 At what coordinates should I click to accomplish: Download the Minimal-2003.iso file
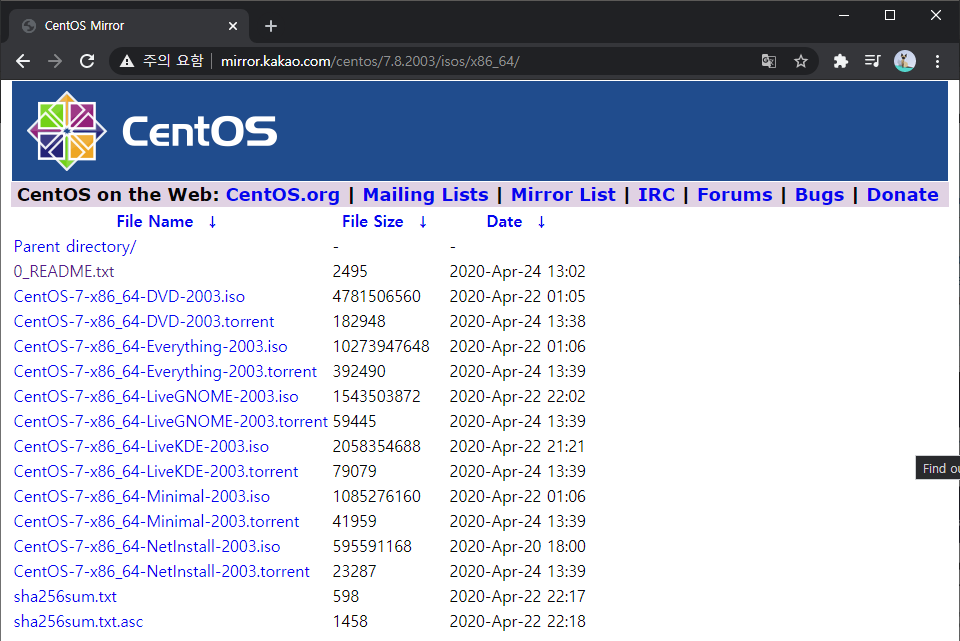tap(142, 497)
